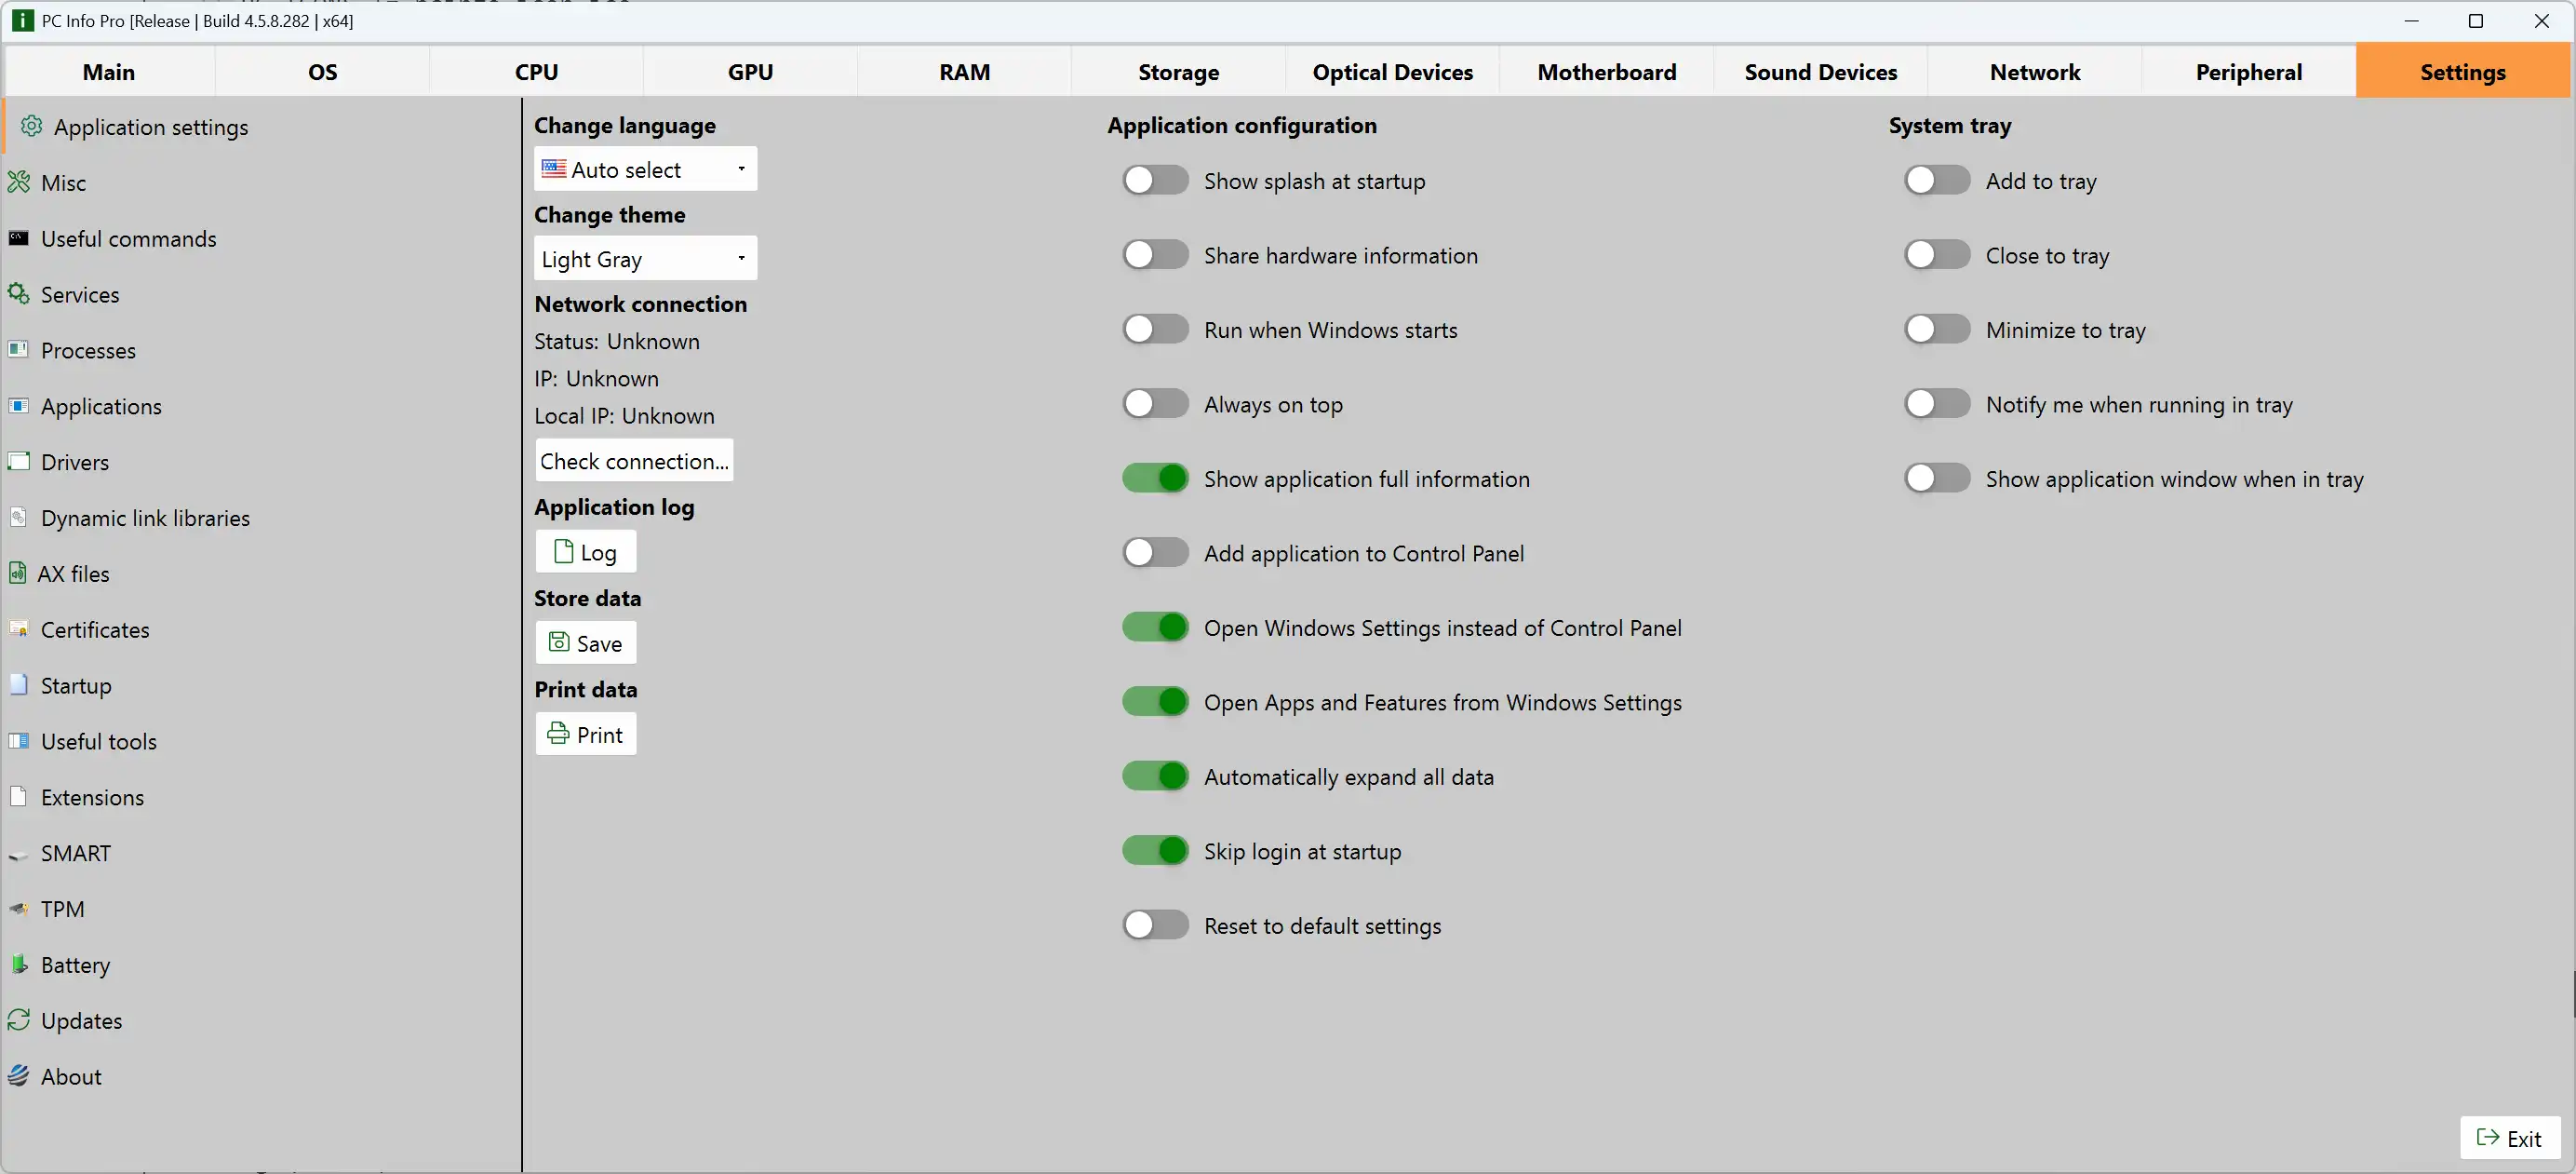Click the Exit button

(x=2509, y=1138)
